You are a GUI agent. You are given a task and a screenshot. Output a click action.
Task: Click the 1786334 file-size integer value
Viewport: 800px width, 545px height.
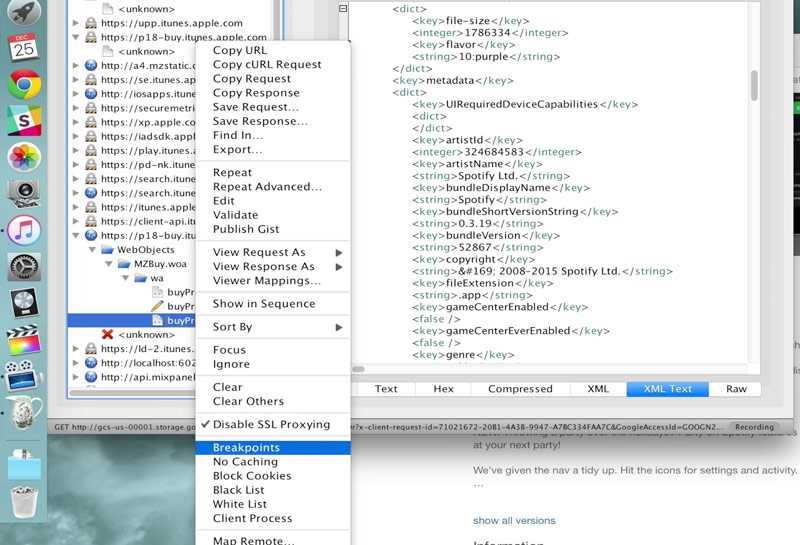coord(487,33)
